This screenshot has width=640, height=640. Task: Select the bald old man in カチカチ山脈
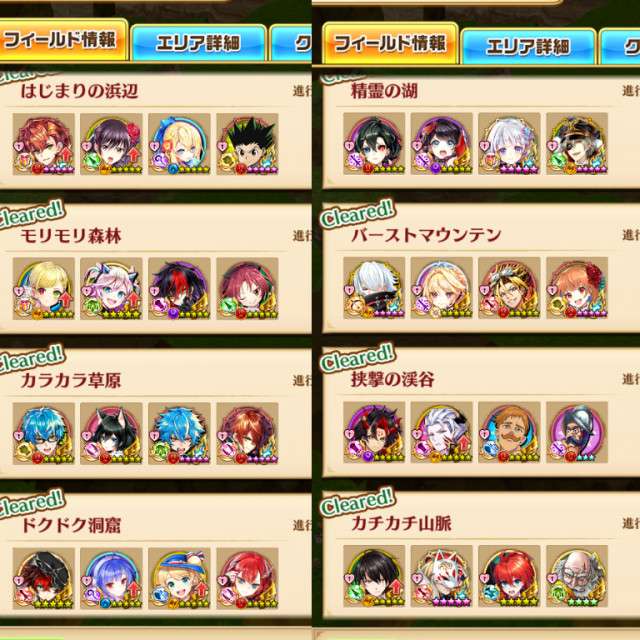(577, 576)
